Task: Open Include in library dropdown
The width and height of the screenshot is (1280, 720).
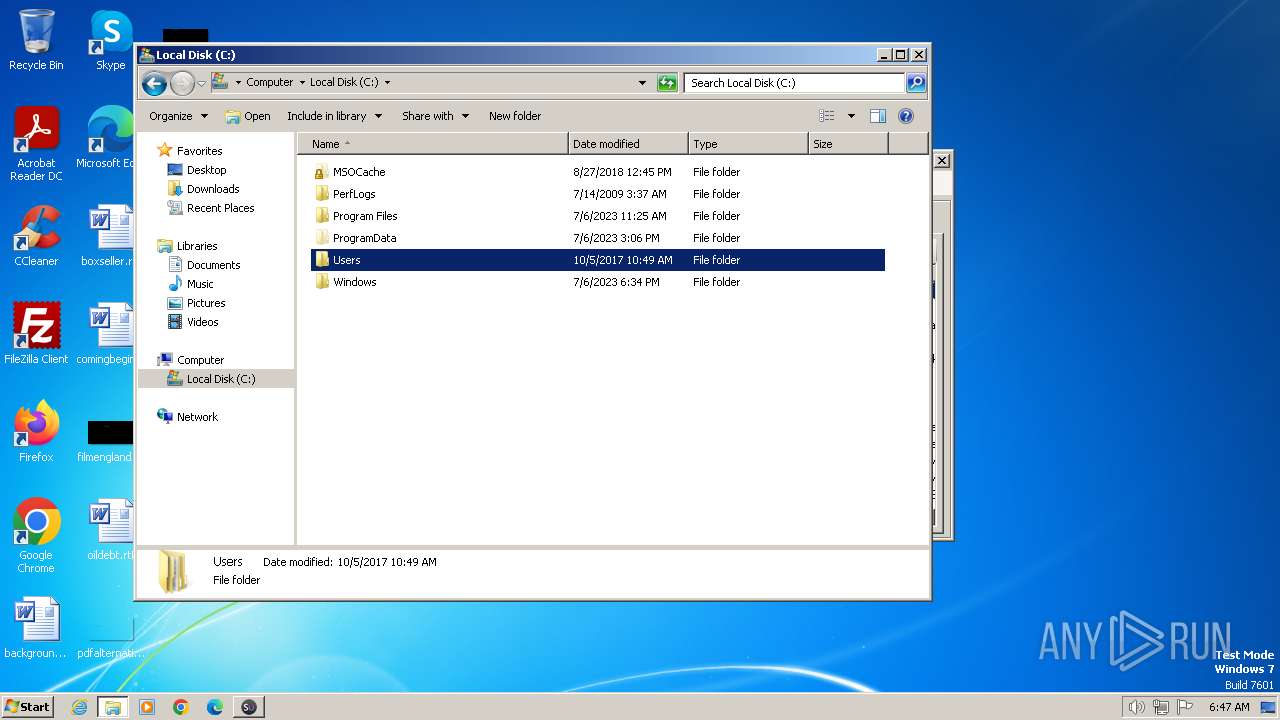Action: pos(334,116)
